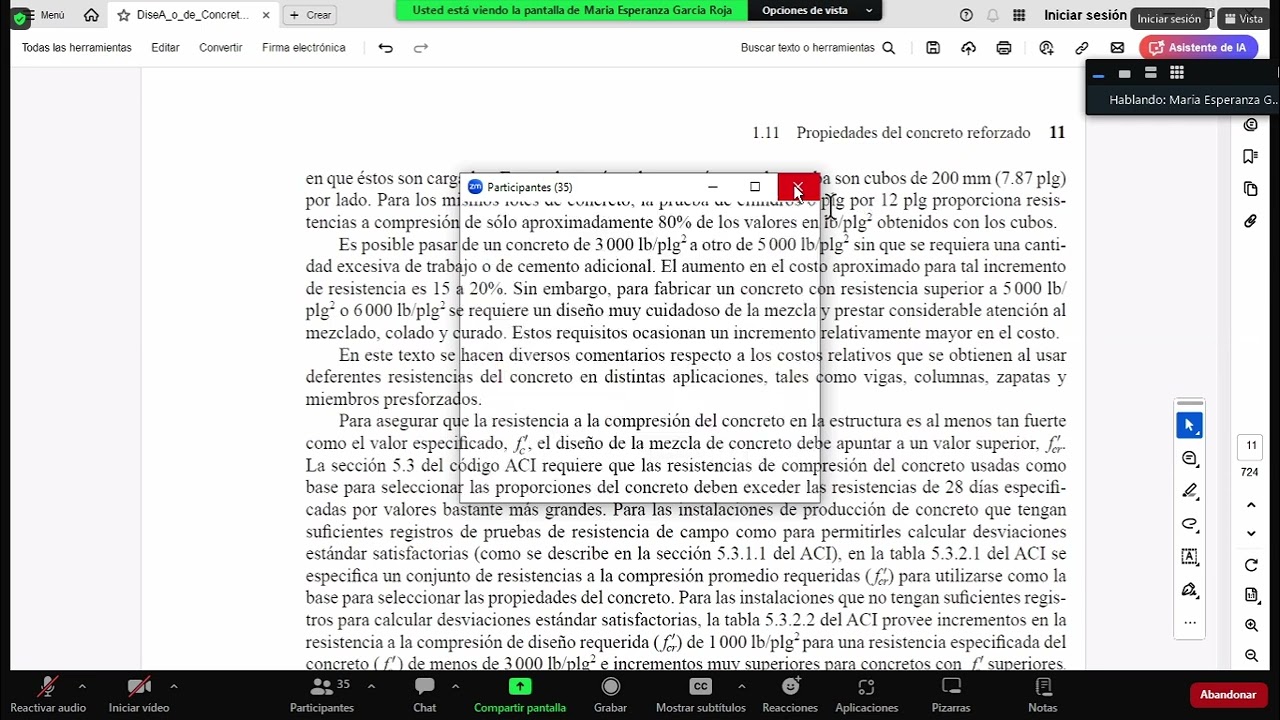Choose the freehand draw lasso tool
The height and width of the screenshot is (720, 1280).
pos(1190,524)
